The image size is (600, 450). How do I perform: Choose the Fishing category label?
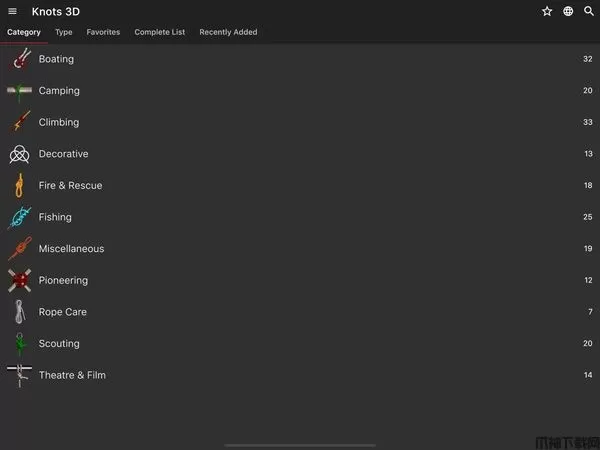point(55,217)
